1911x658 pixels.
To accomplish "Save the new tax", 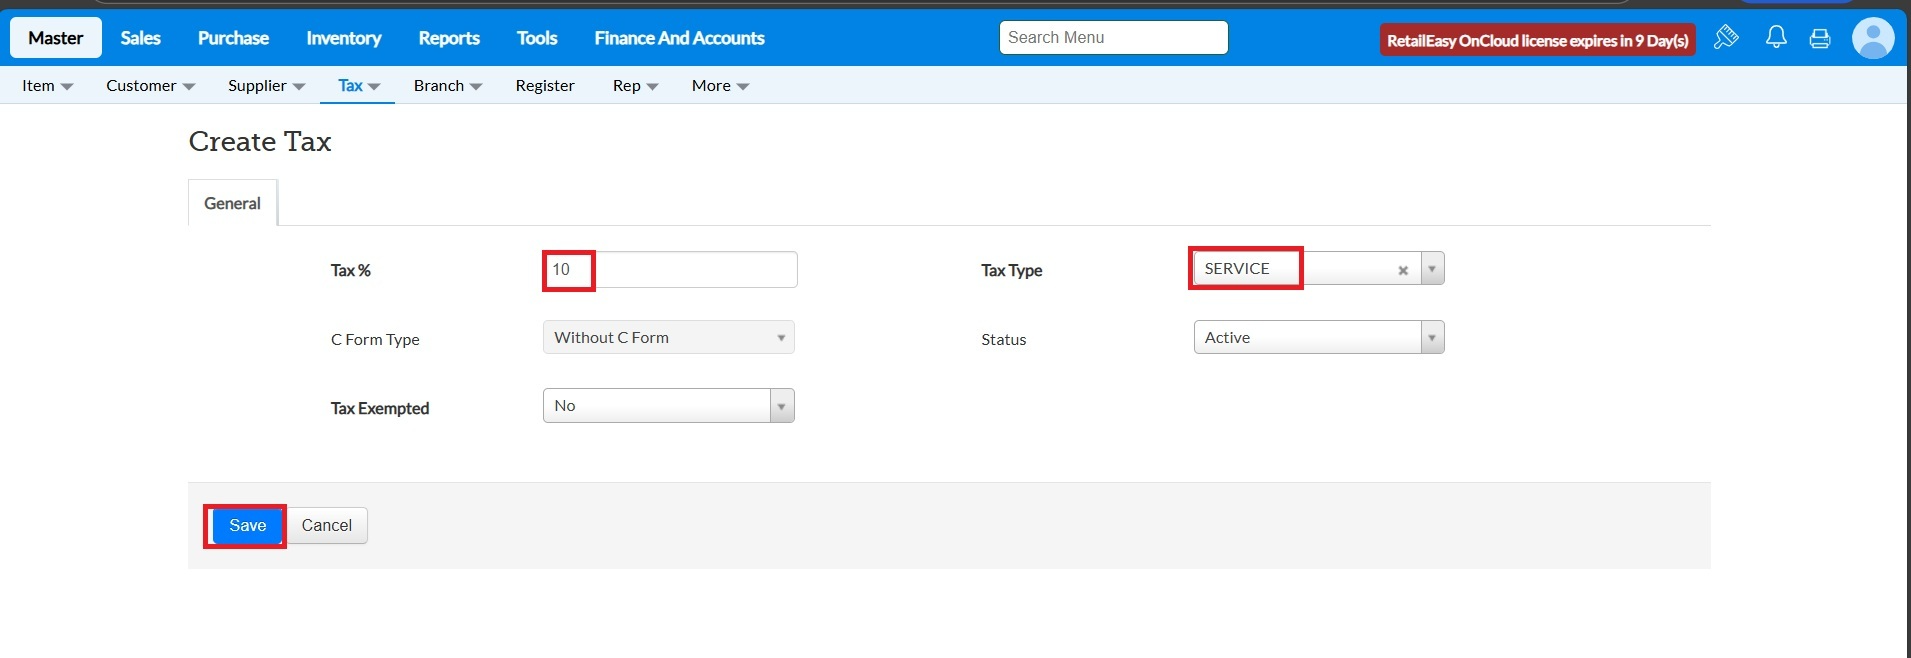I will pos(247,526).
